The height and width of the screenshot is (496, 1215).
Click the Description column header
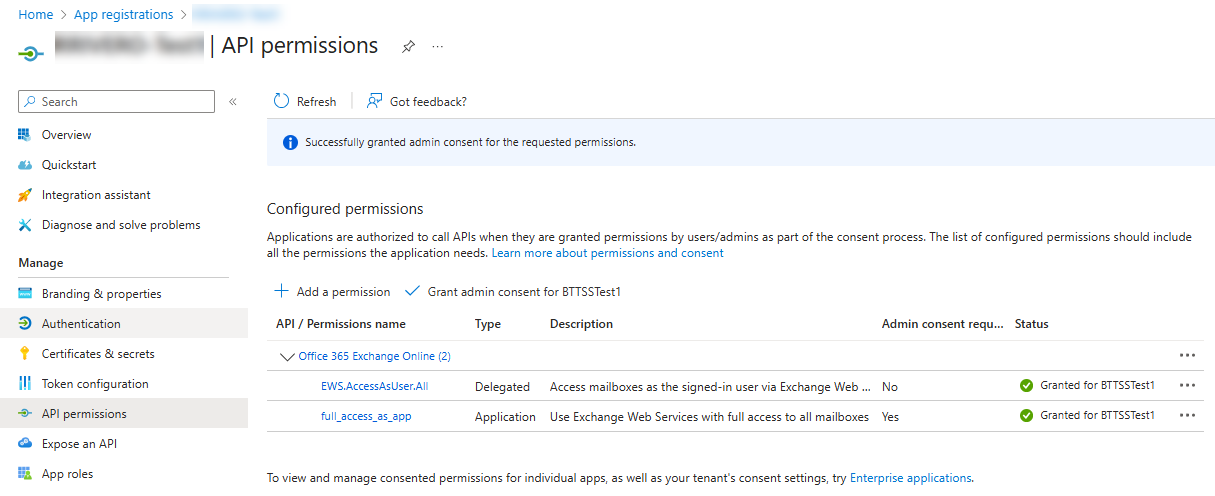click(x=581, y=324)
